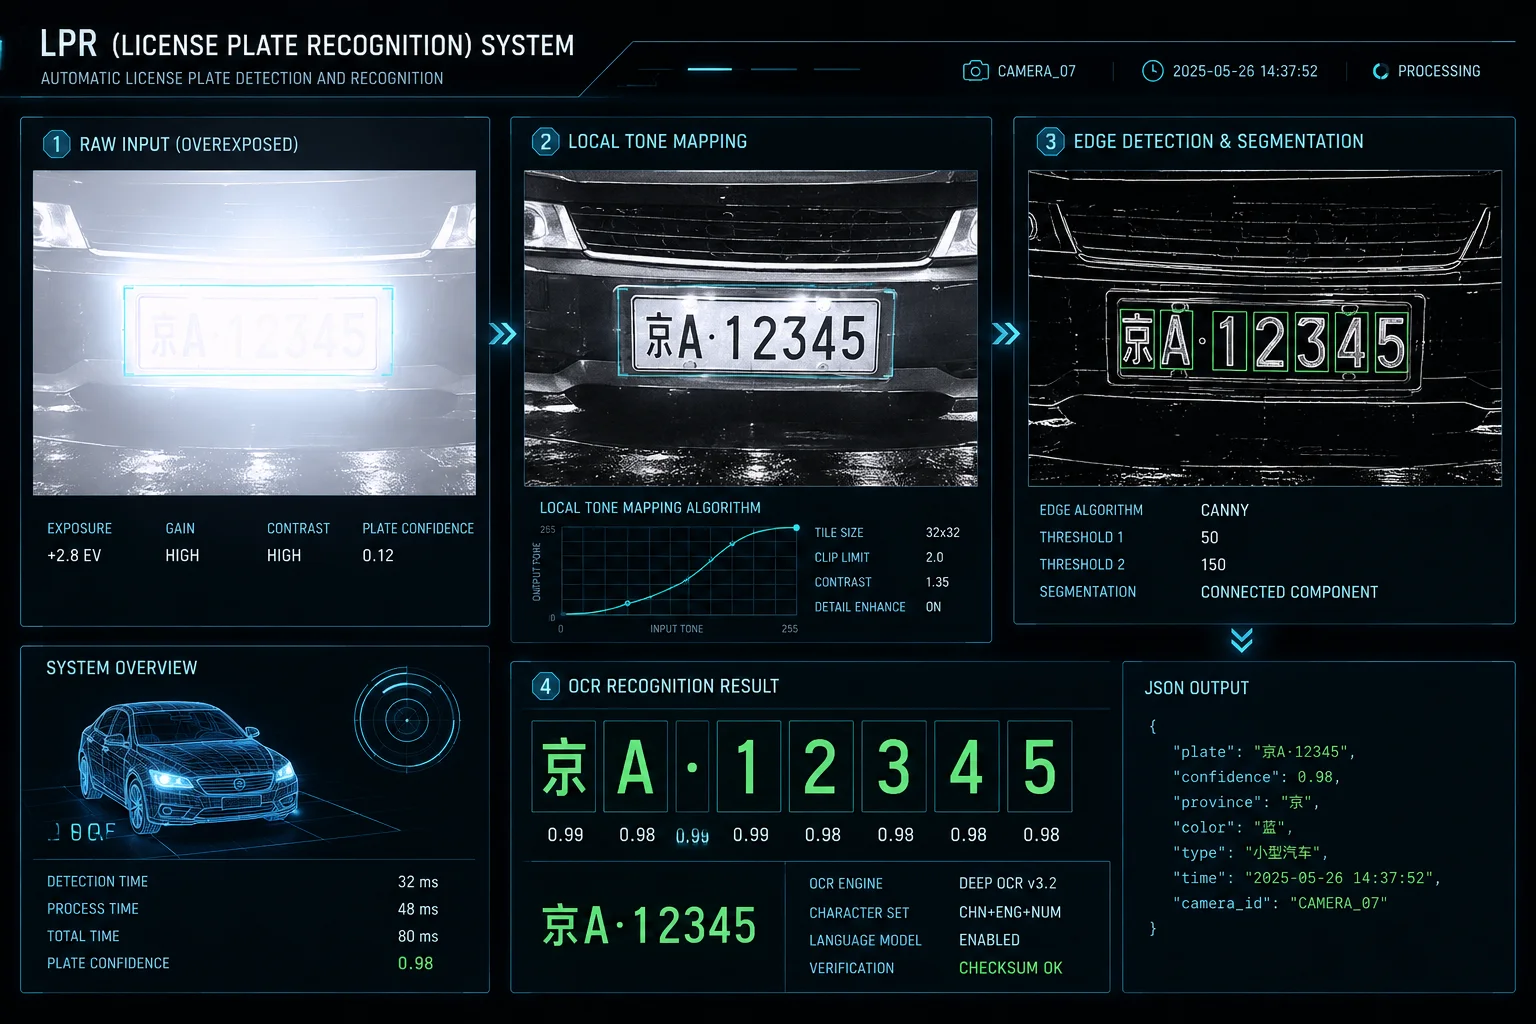Click the DETECTION TIME value 32 ms
Screen dimensions: 1536x1024
(x=418, y=882)
